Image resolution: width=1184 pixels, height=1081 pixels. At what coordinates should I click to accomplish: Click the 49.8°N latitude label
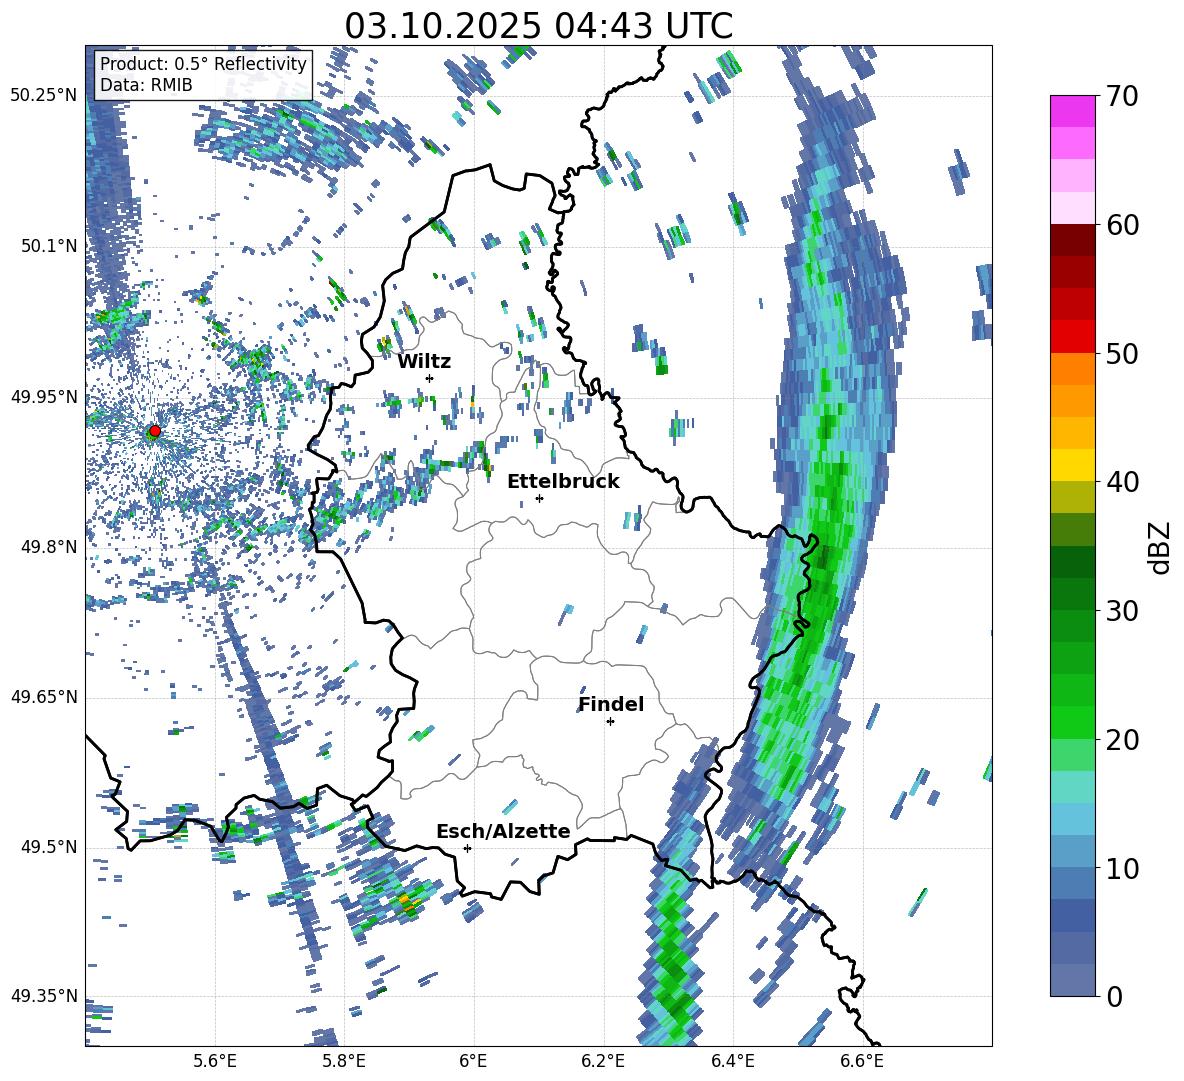click(x=48, y=547)
